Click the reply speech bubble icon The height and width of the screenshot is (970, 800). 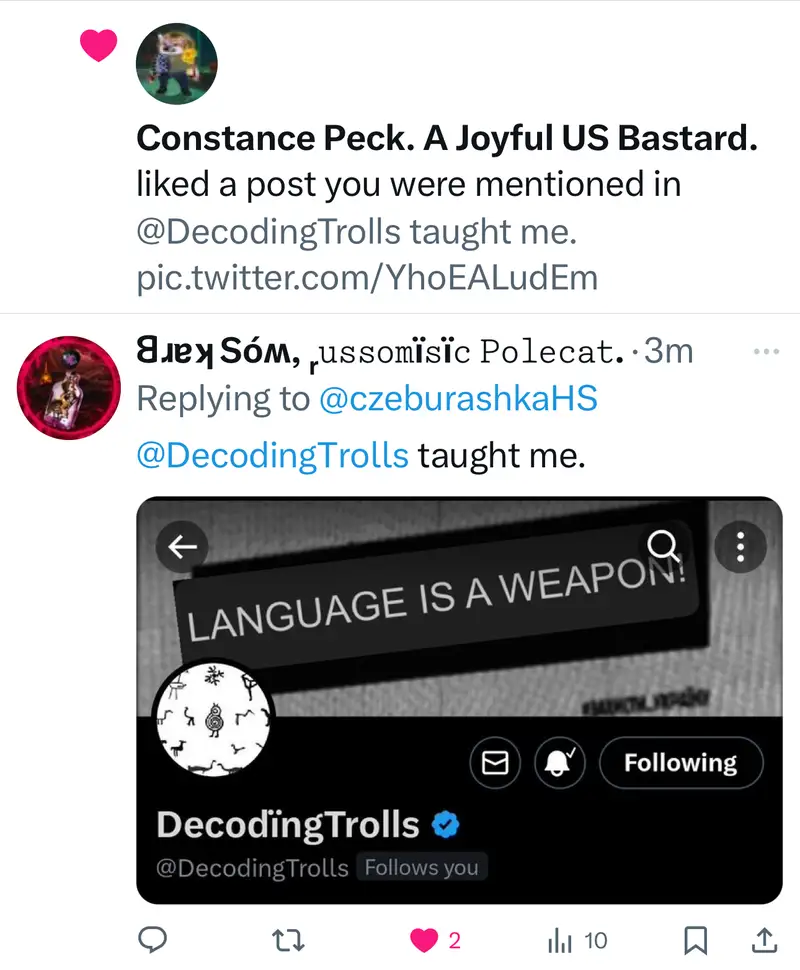click(x=151, y=939)
